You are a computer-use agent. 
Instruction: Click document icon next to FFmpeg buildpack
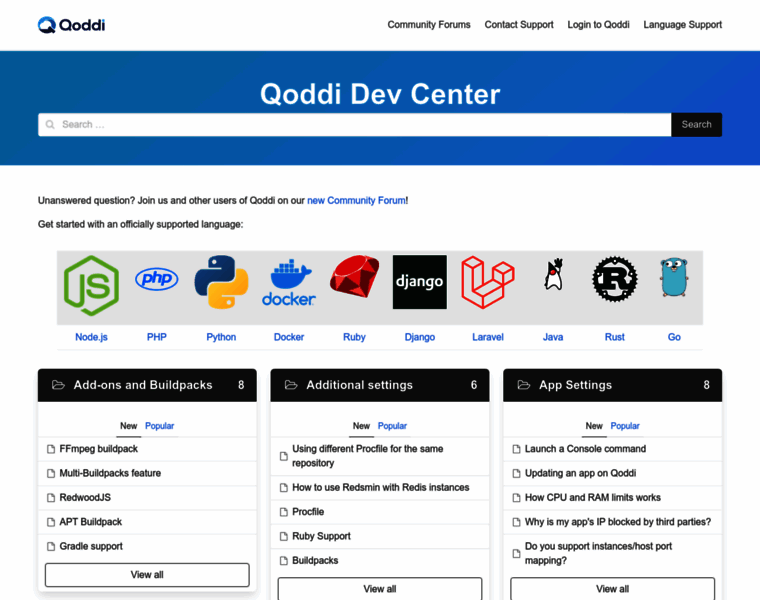(51, 449)
